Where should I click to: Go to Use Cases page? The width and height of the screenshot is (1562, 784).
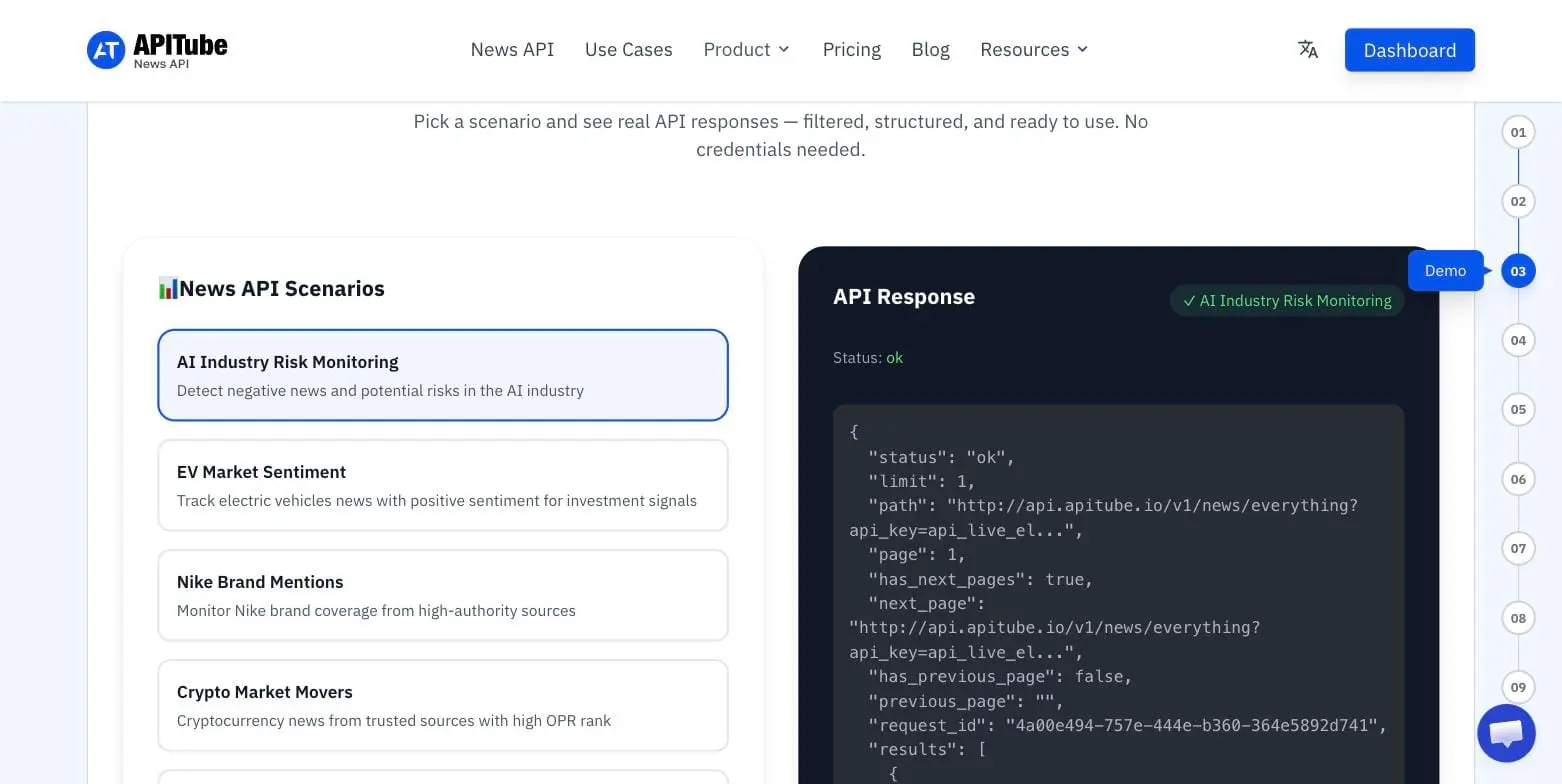pyautogui.click(x=629, y=50)
